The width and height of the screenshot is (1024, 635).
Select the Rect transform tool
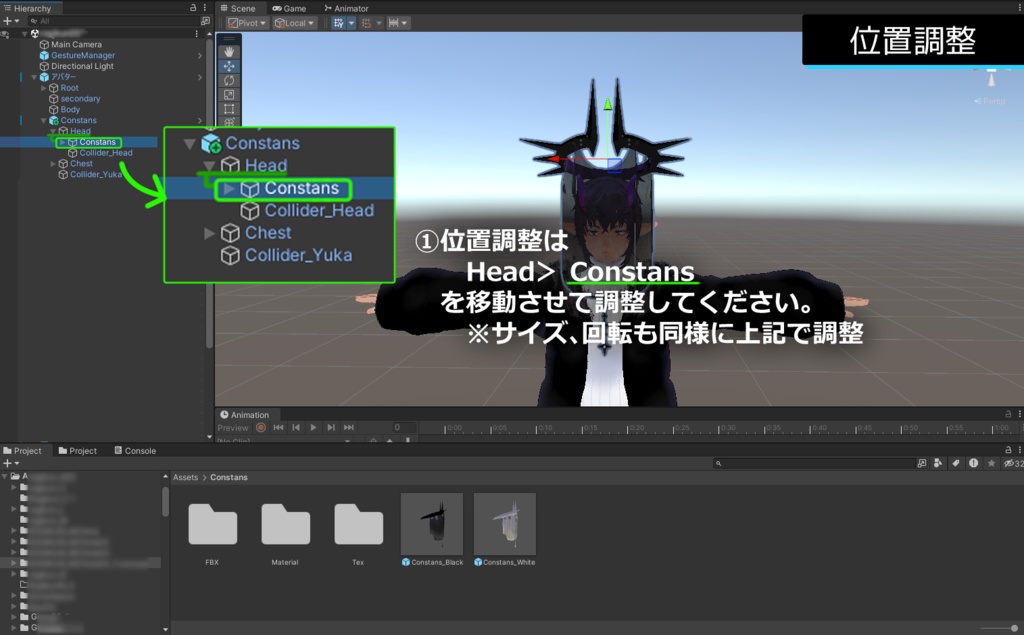(229, 109)
